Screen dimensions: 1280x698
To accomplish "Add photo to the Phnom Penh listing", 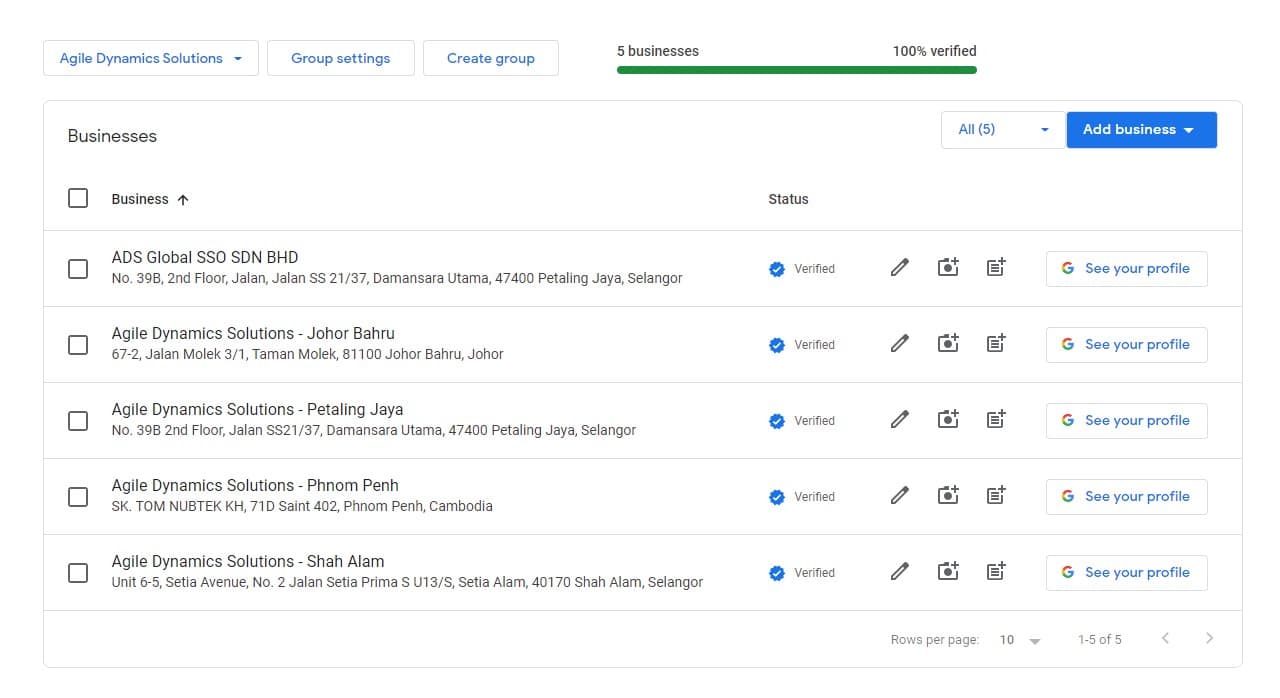I will 948,496.
